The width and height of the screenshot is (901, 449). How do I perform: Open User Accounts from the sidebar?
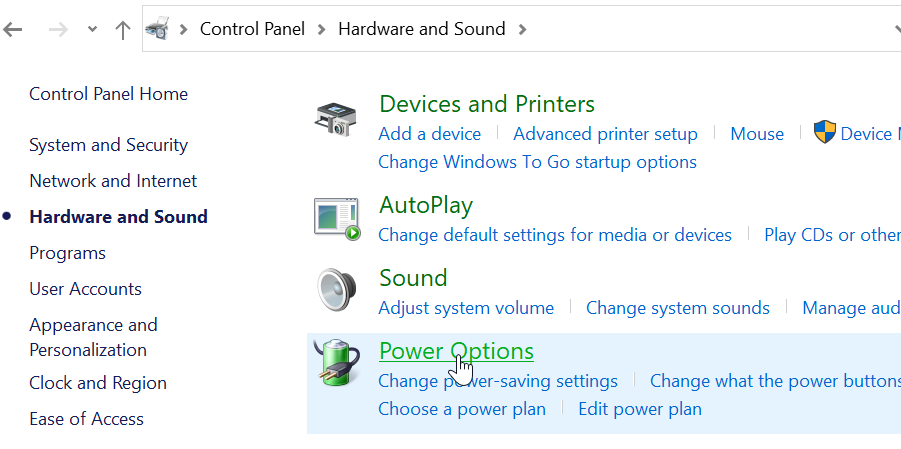(86, 289)
